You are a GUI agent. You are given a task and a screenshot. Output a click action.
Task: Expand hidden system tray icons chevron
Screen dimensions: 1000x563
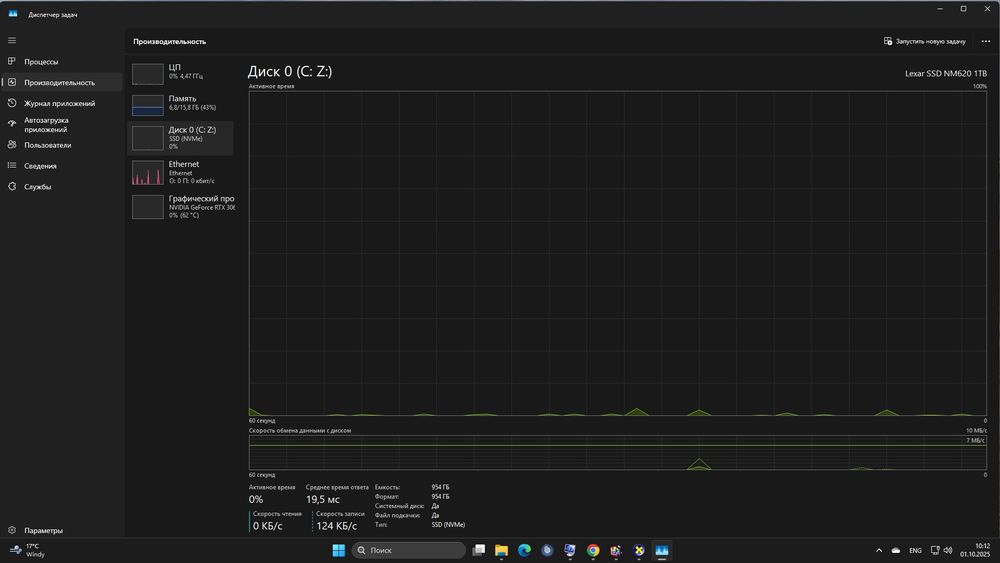pyautogui.click(x=879, y=550)
